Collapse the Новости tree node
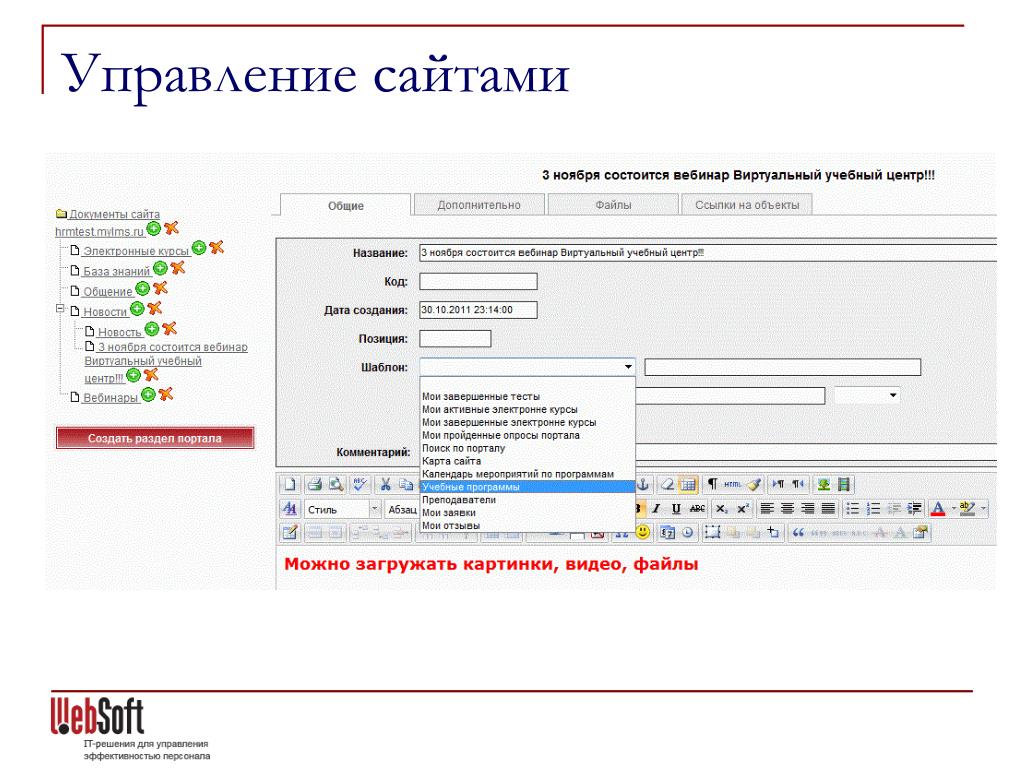Screen dimensions: 1024x768 60,309
